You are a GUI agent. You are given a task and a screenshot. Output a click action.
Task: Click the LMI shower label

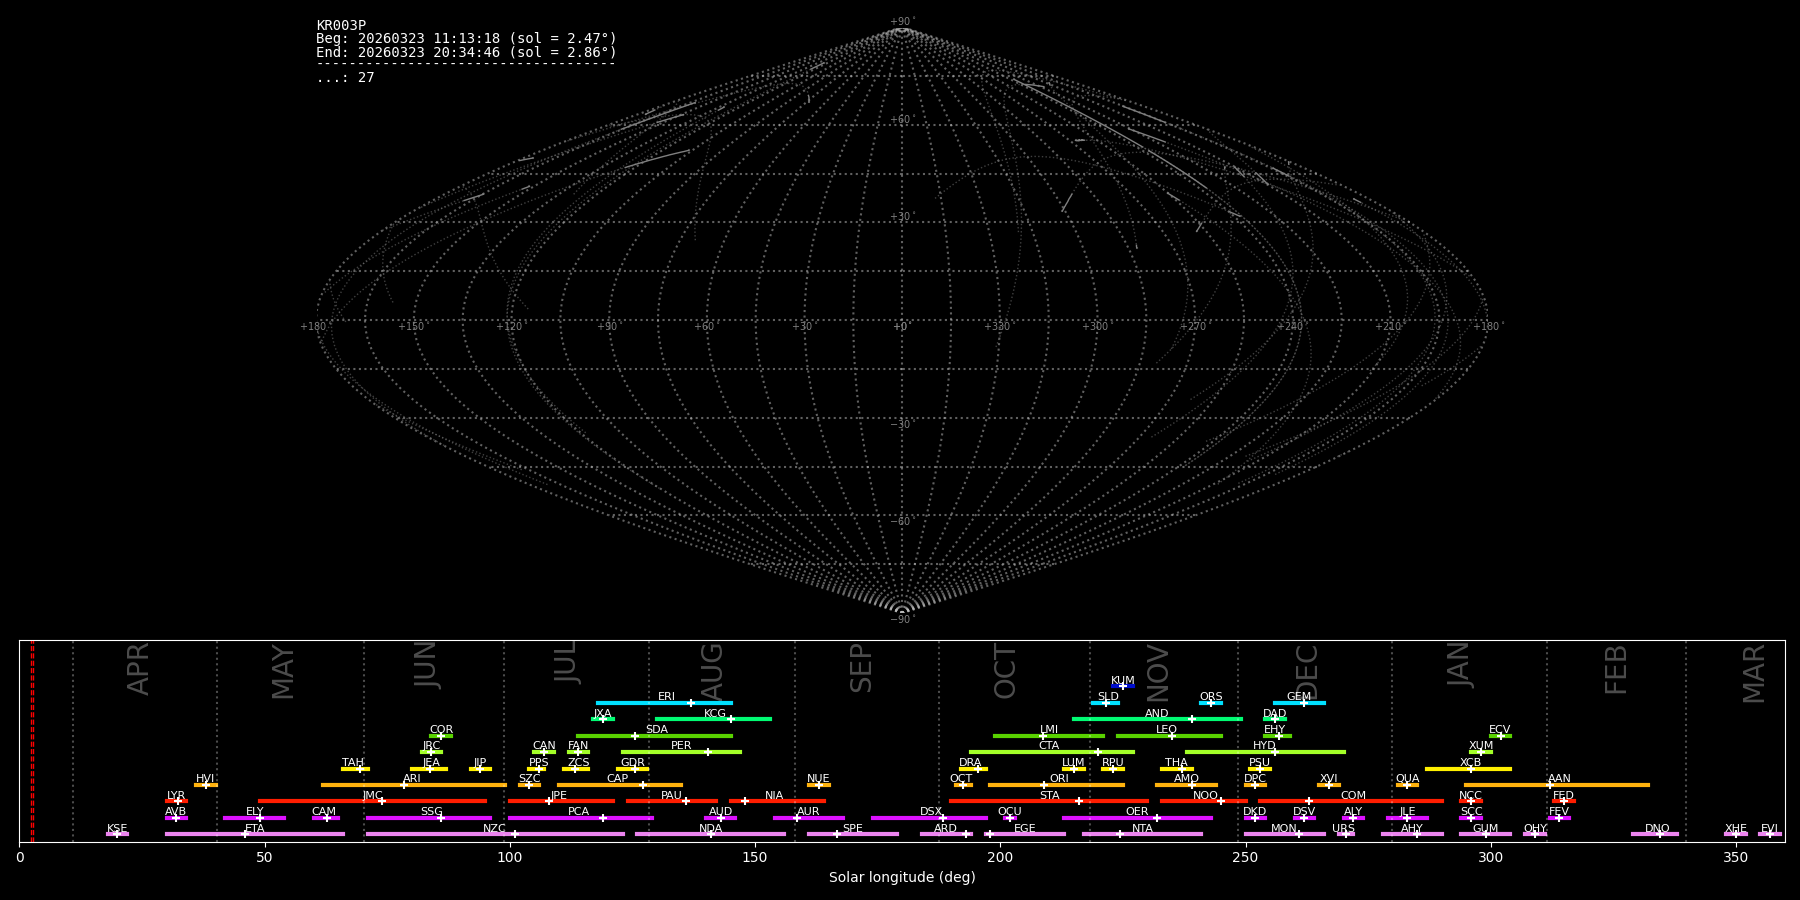pos(1048,730)
